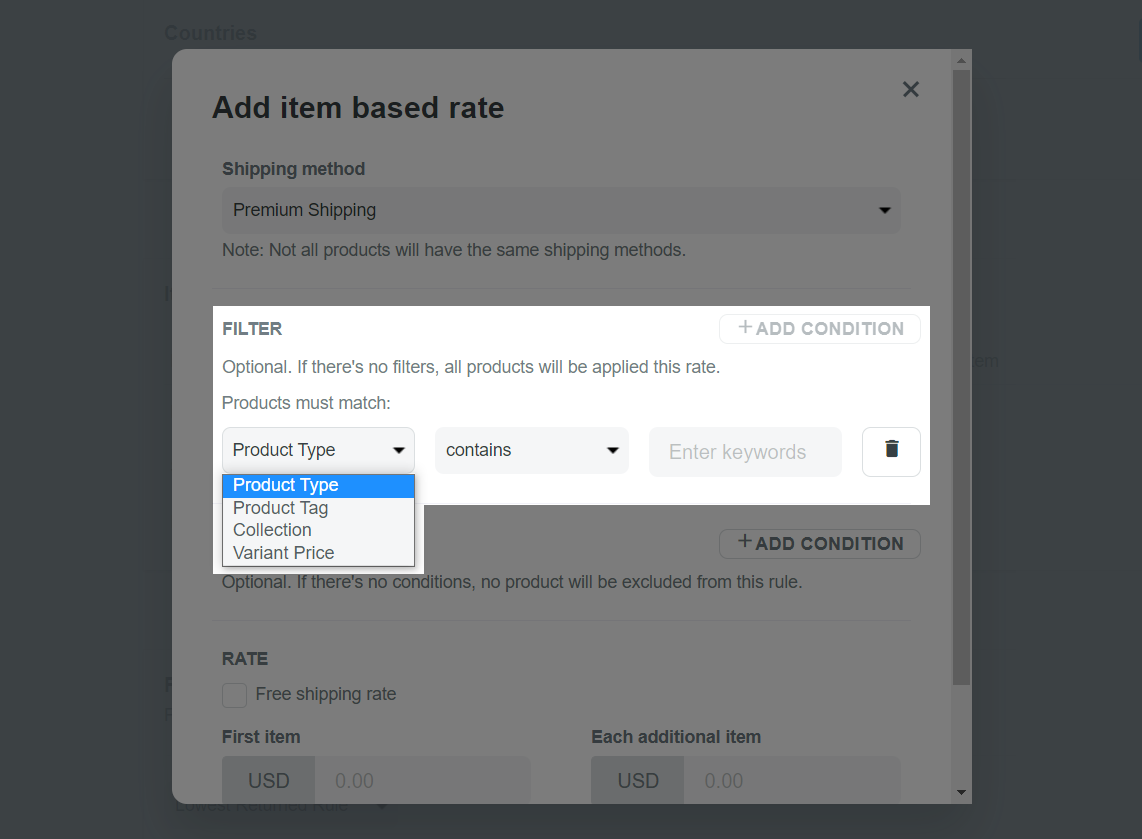Click the First item price field
Screen dimensions: 1142x839
pos(422,781)
